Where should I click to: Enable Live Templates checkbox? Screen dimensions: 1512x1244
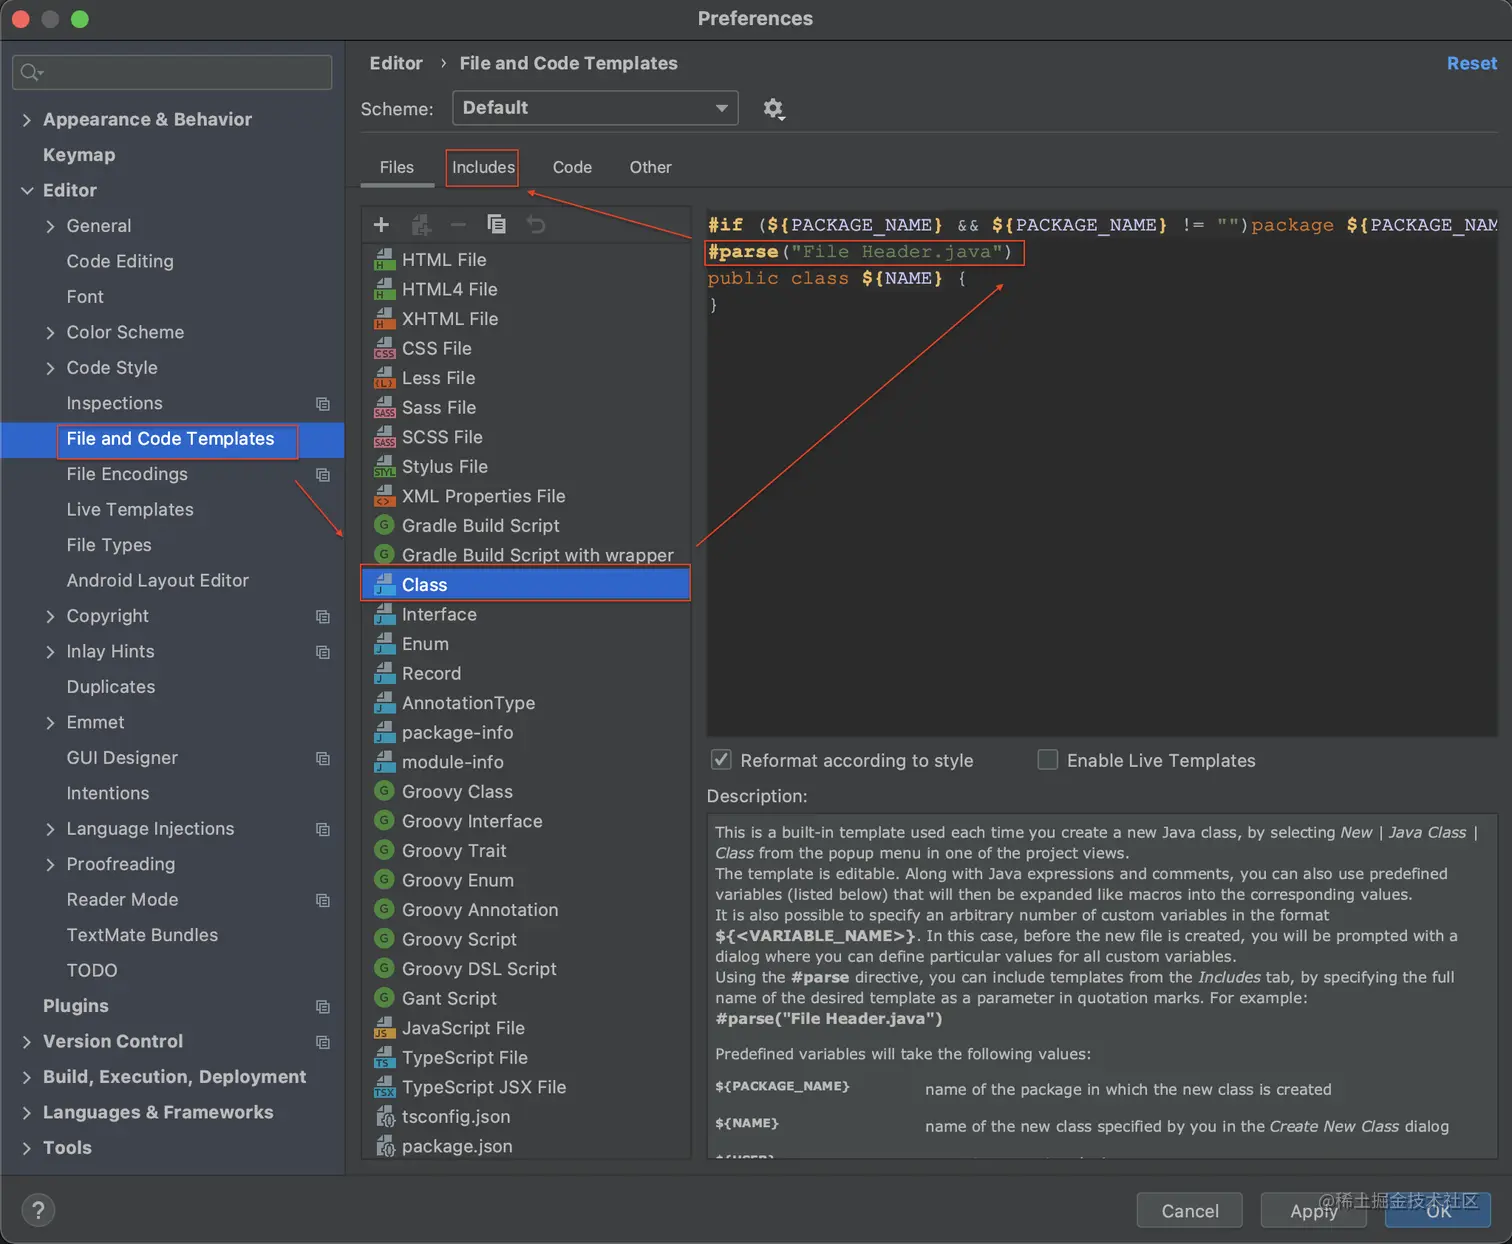click(1047, 760)
